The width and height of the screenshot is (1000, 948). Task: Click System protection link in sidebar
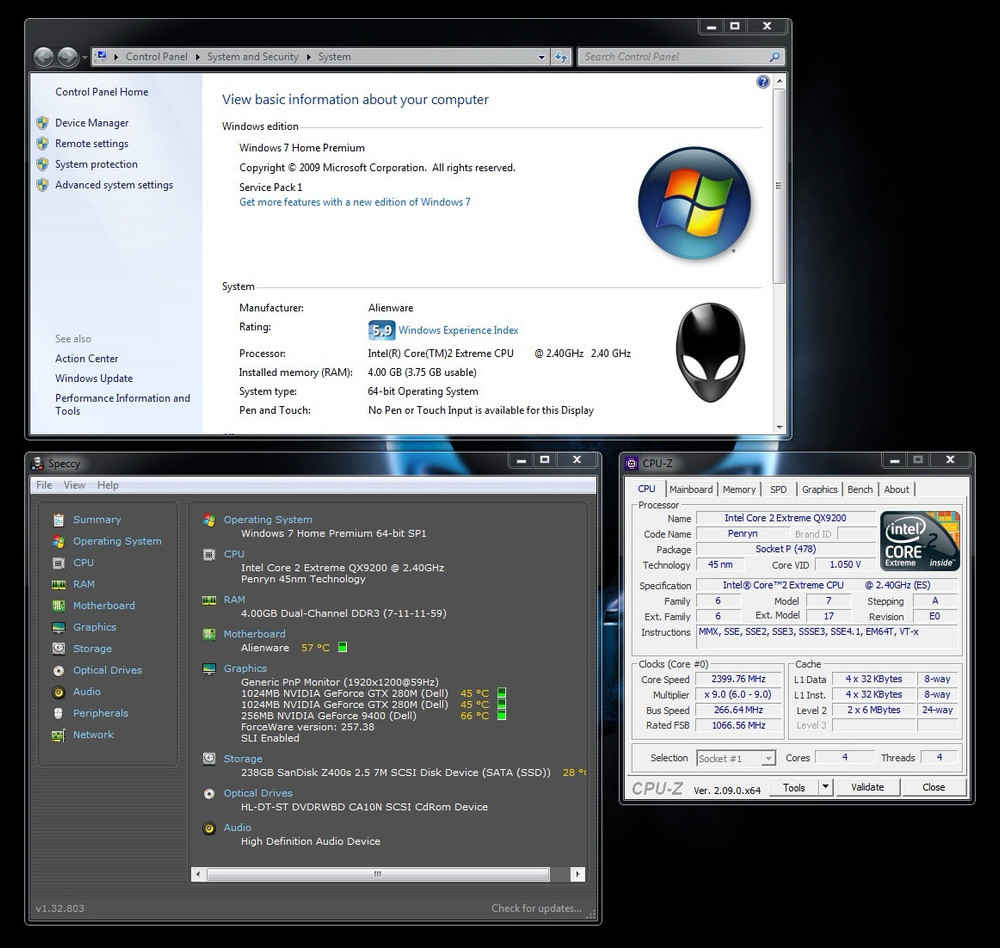tap(96, 165)
